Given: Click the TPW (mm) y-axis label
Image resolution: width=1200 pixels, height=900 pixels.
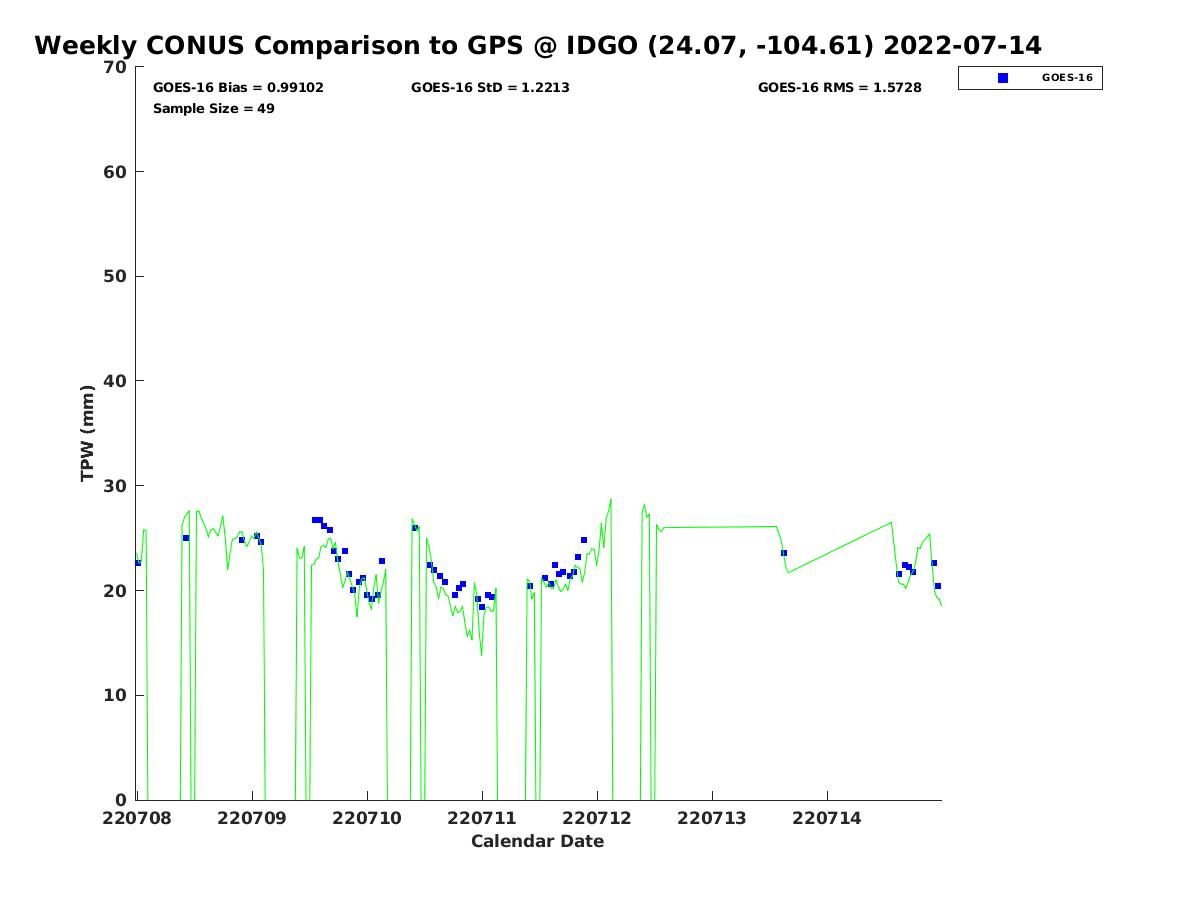Looking at the screenshot, I should tap(88, 433).
